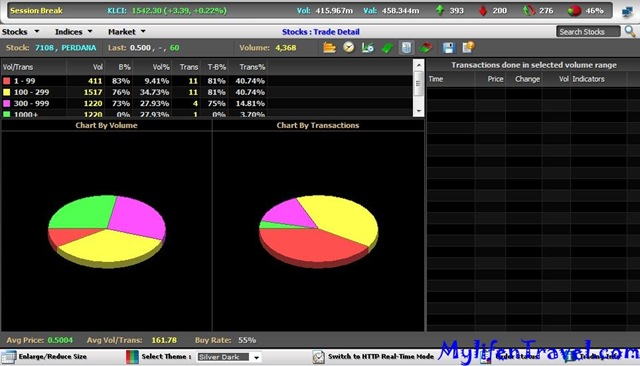Click the chart icon in stock toolbar
Image resolution: width=640 pixels, height=366 pixels.
click(x=367, y=48)
